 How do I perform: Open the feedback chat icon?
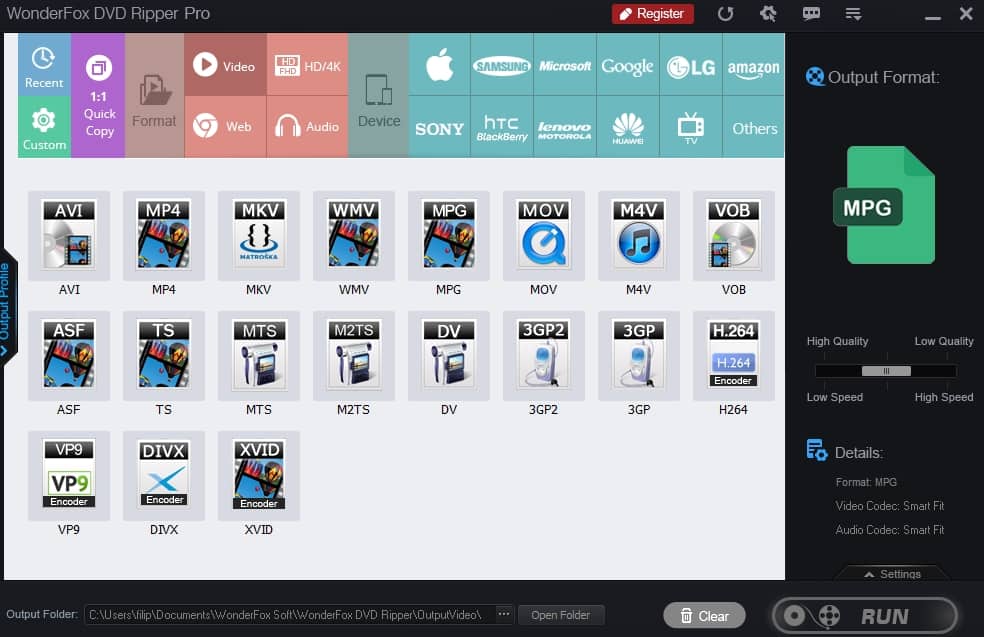point(811,14)
